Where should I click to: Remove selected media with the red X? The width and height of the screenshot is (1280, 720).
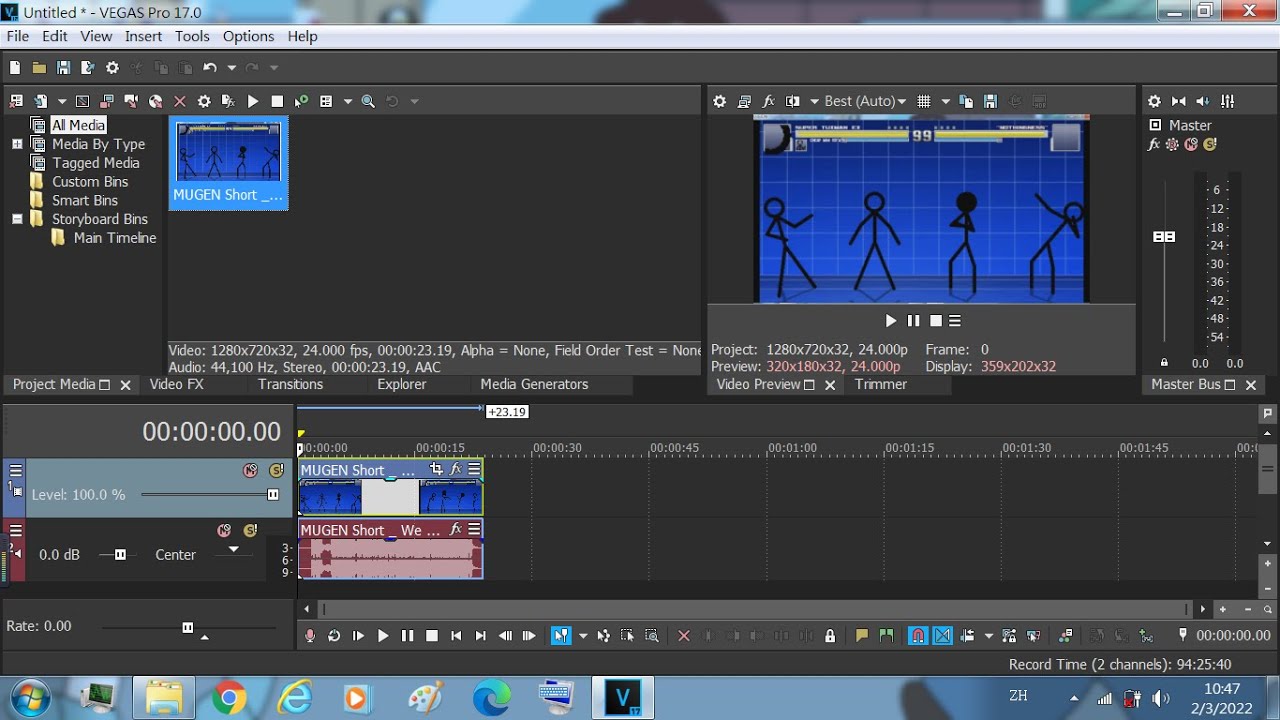pyautogui.click(x=180, y=101)
